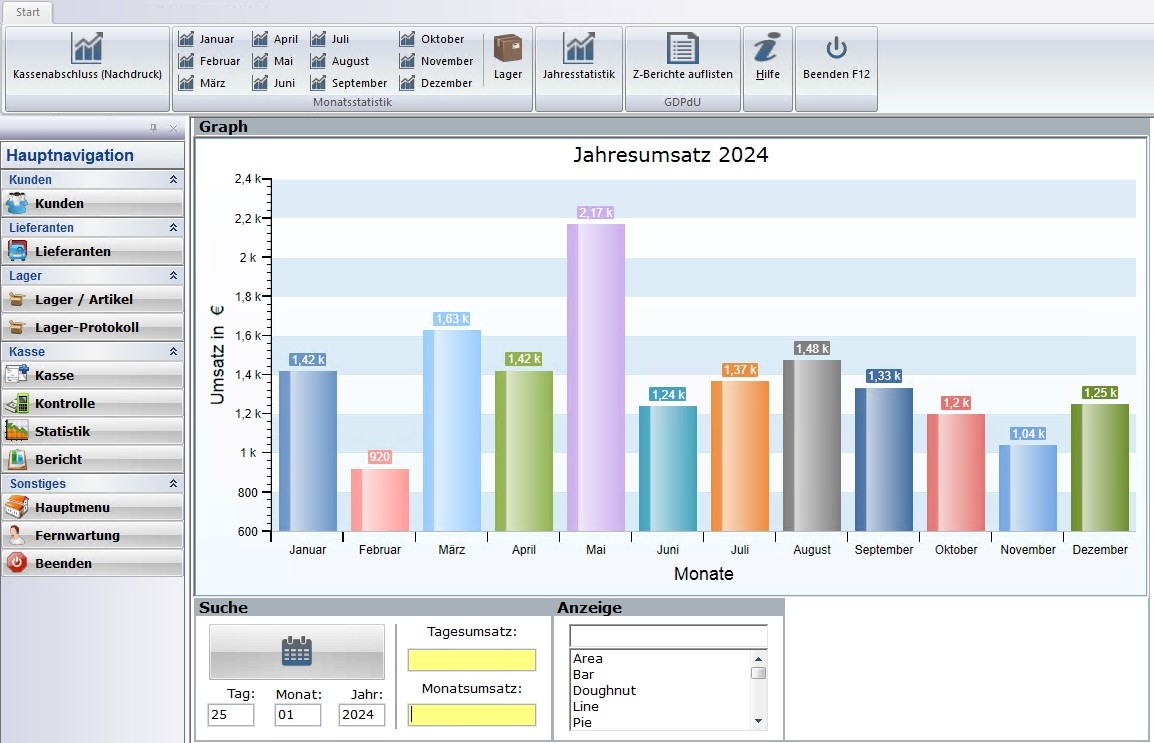Open Kunden in the navigation sidebar
Screen dimensions: 1154x743
92,203
